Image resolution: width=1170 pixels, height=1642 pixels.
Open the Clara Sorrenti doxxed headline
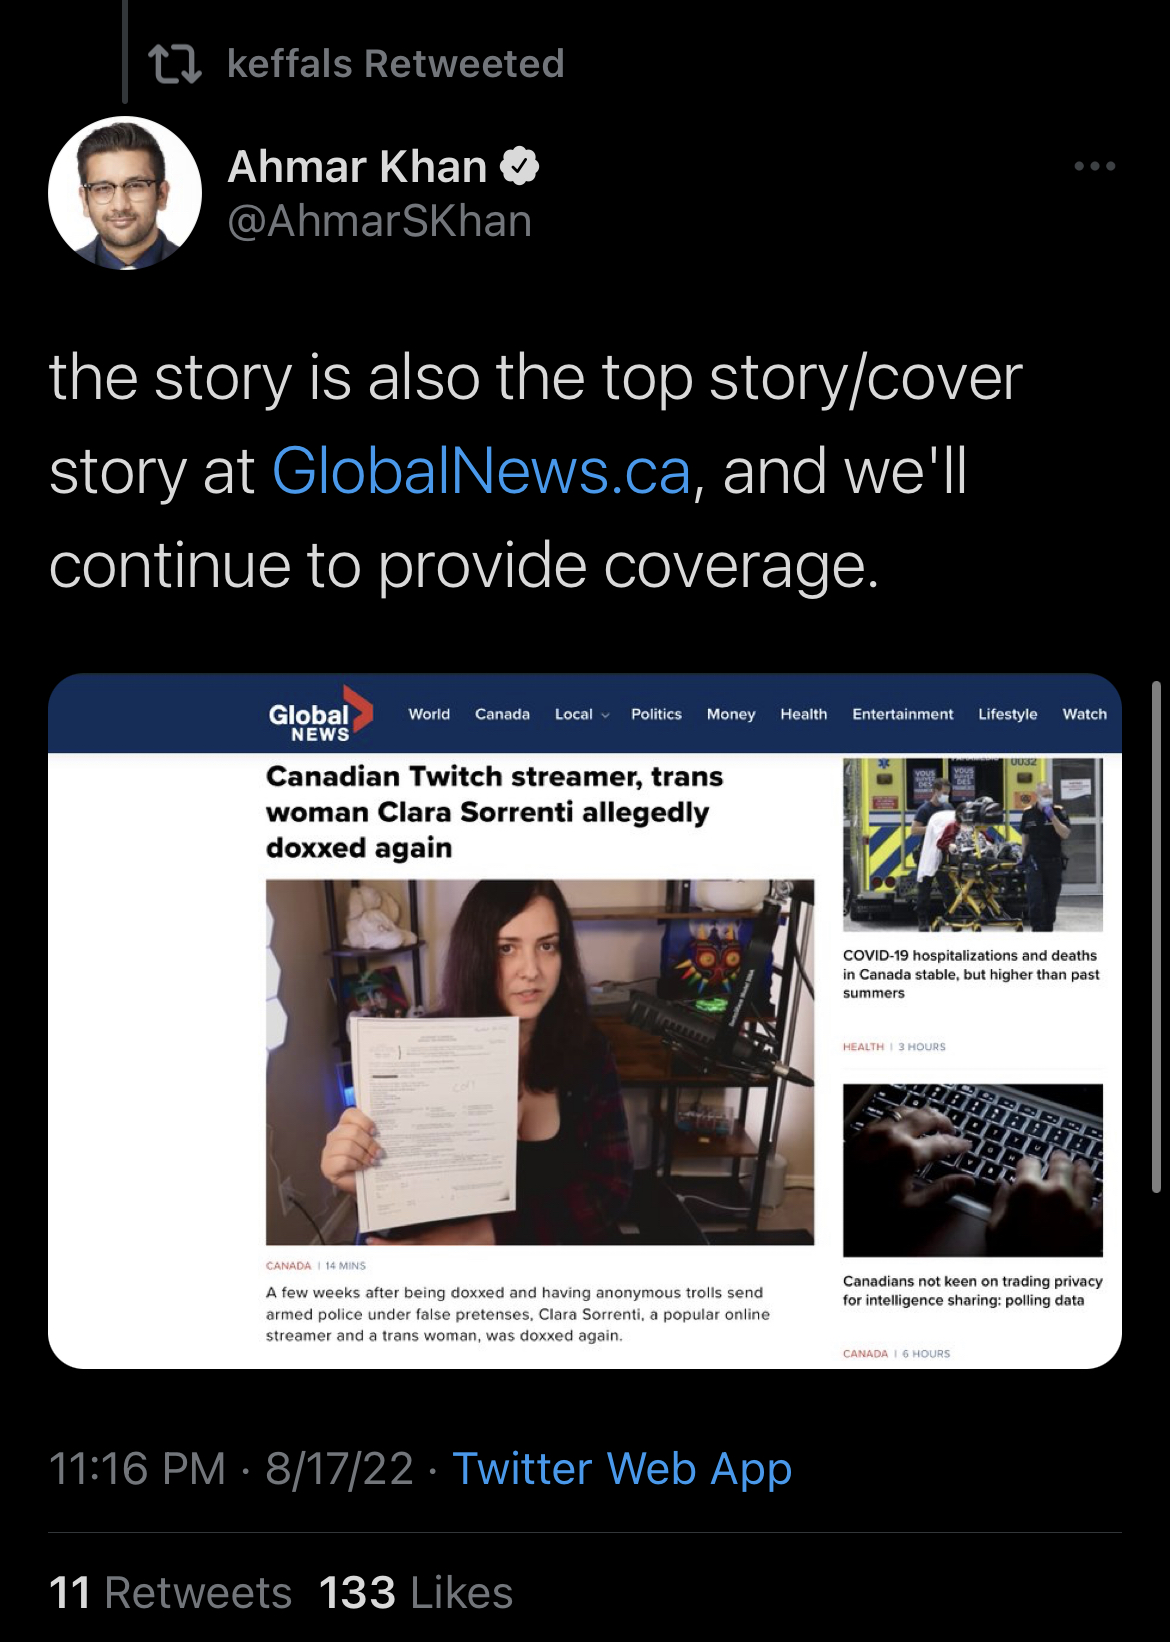(494, 812)
